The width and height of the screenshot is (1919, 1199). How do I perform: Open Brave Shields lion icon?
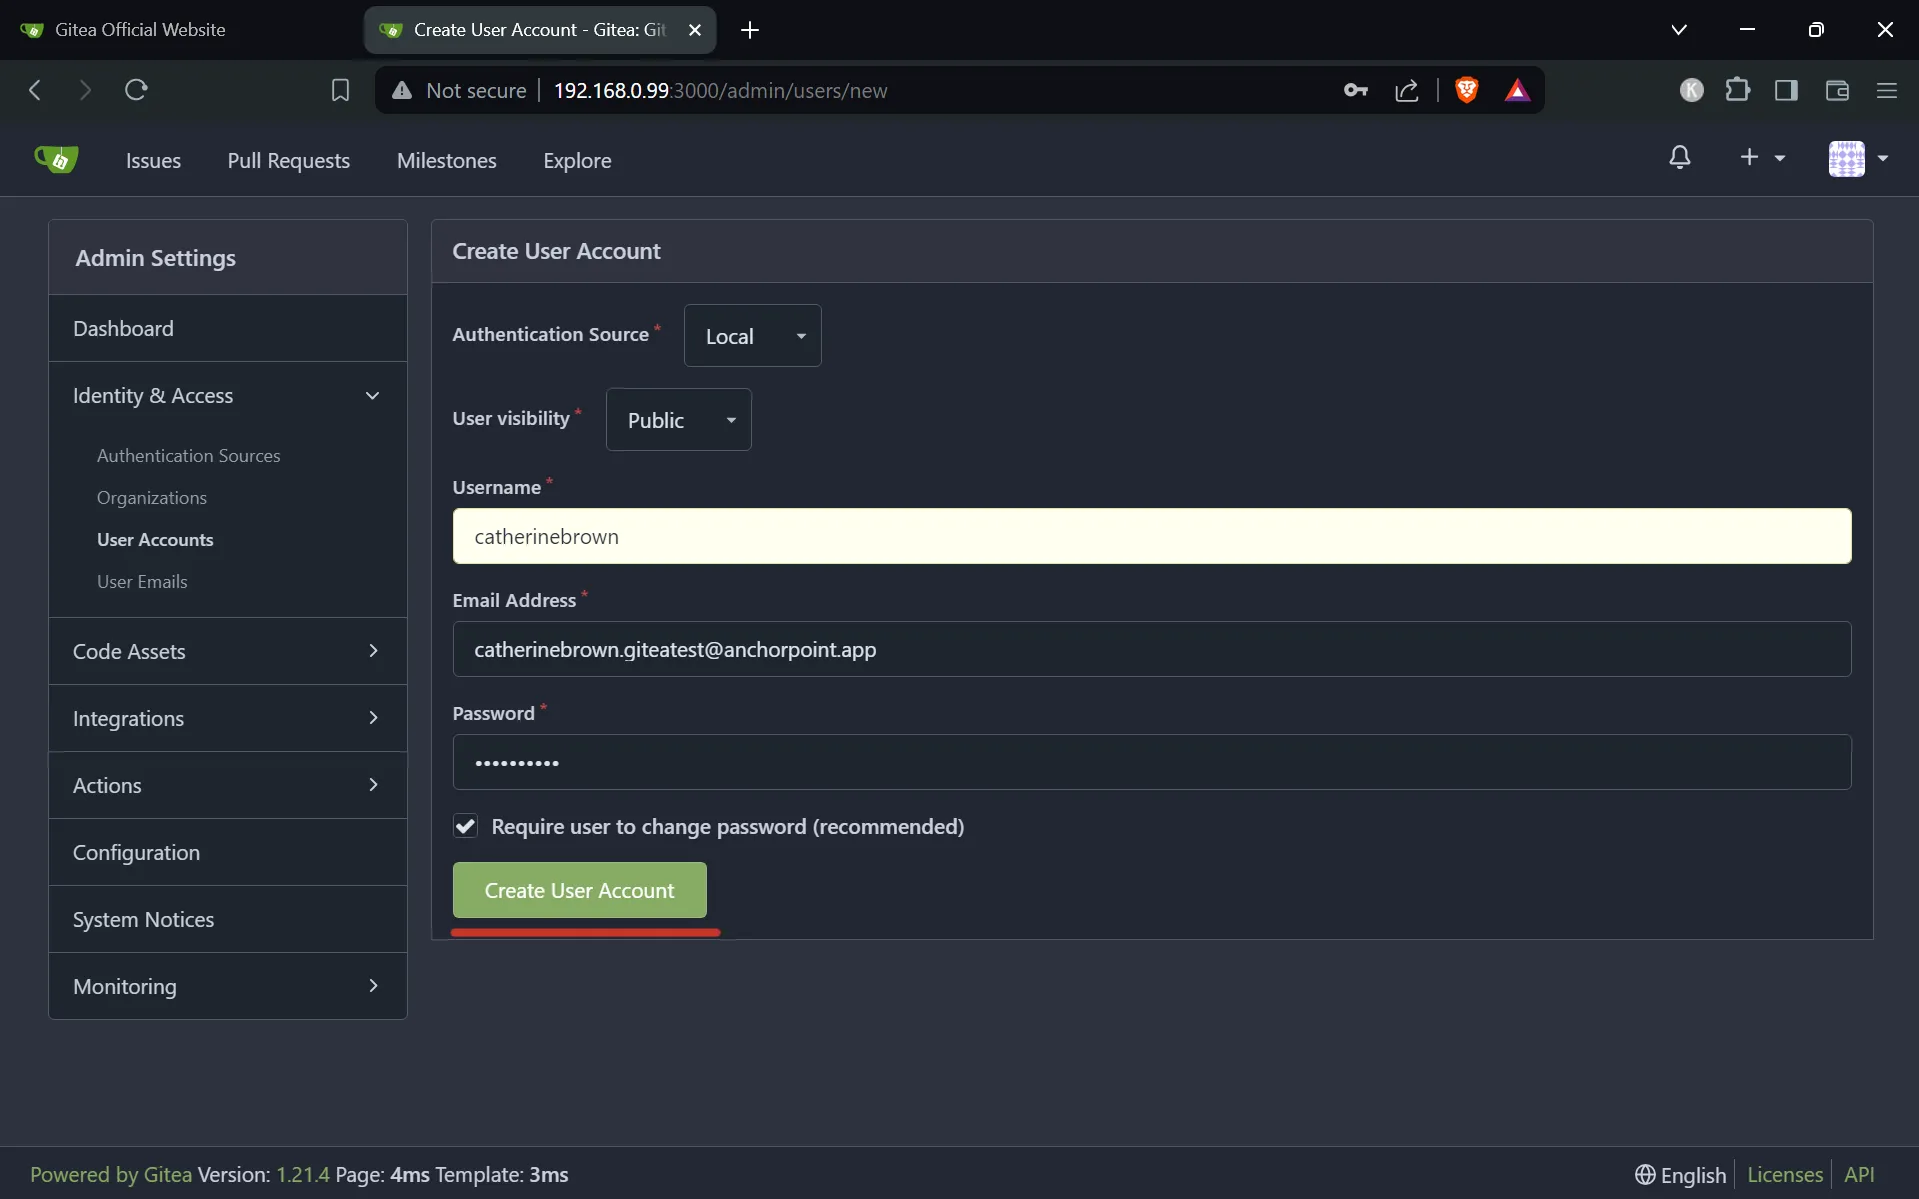point(1467,90)
